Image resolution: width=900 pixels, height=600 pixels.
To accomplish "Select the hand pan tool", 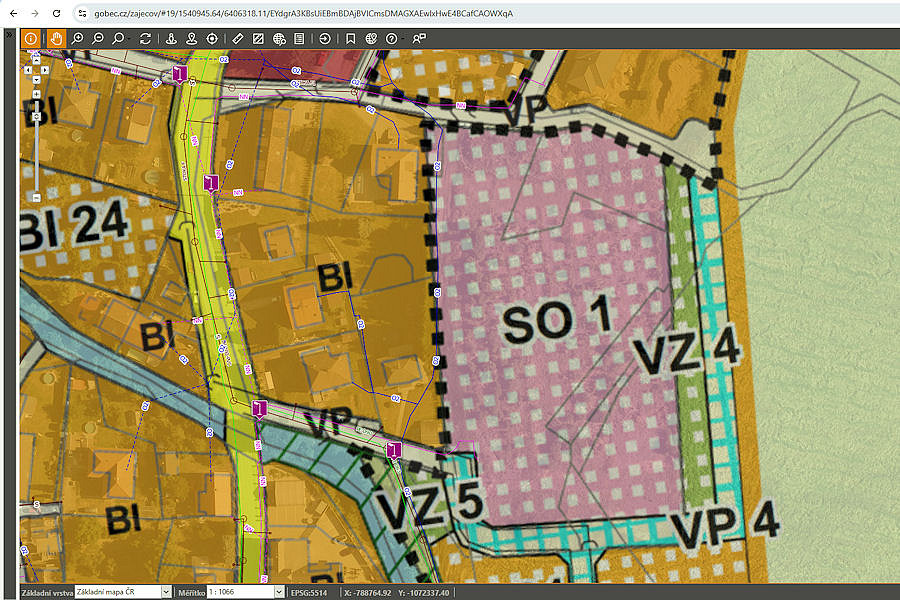I will 56,38.
